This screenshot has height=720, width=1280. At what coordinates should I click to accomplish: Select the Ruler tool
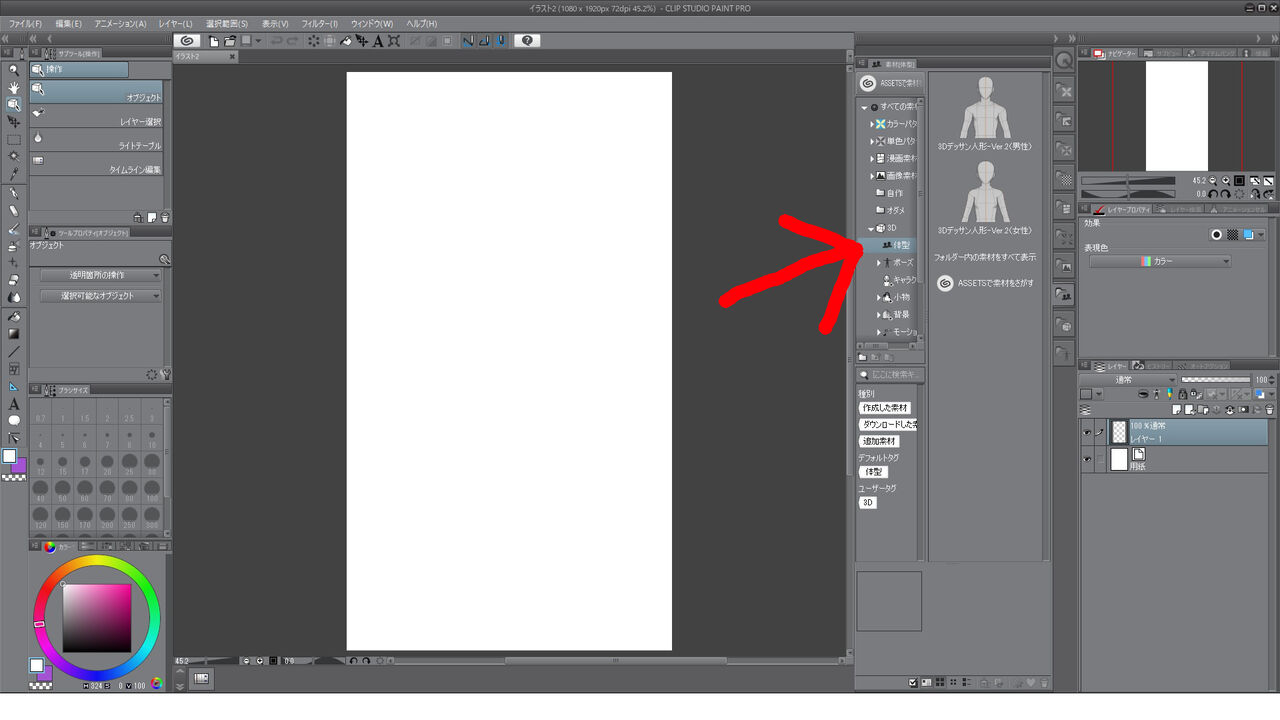(14, 386)
